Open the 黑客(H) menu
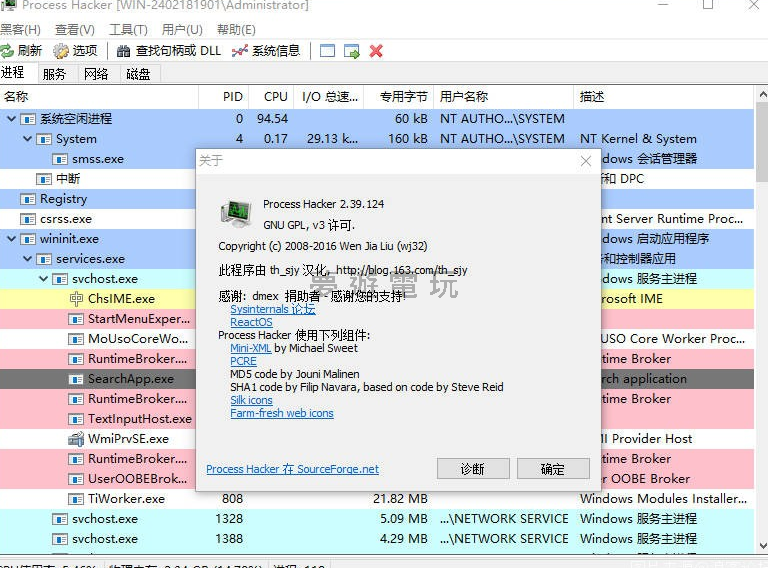Viewport: 768px width, 568px height. point(20,30)
